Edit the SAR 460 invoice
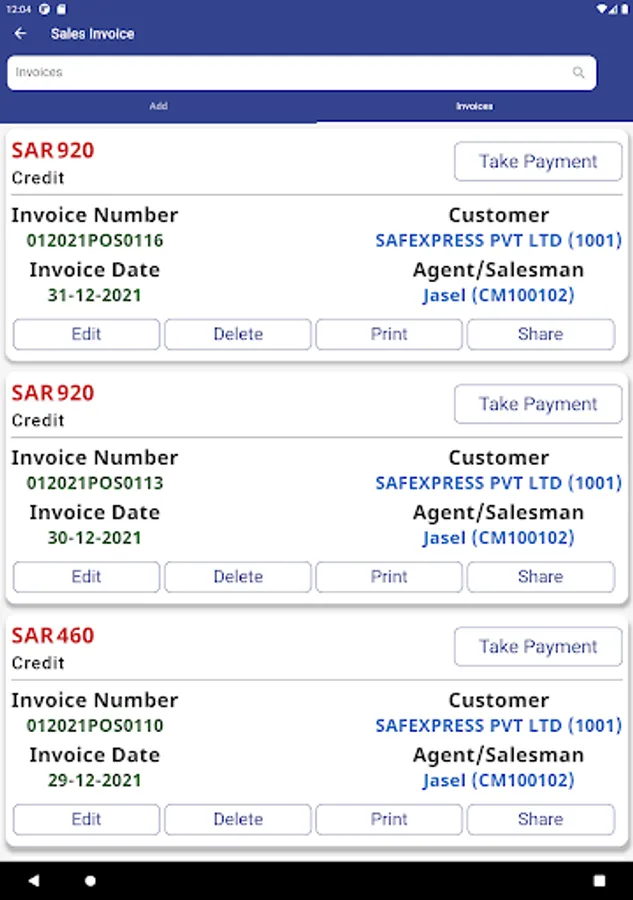The image size is (633, 900). tap(86, 819)
